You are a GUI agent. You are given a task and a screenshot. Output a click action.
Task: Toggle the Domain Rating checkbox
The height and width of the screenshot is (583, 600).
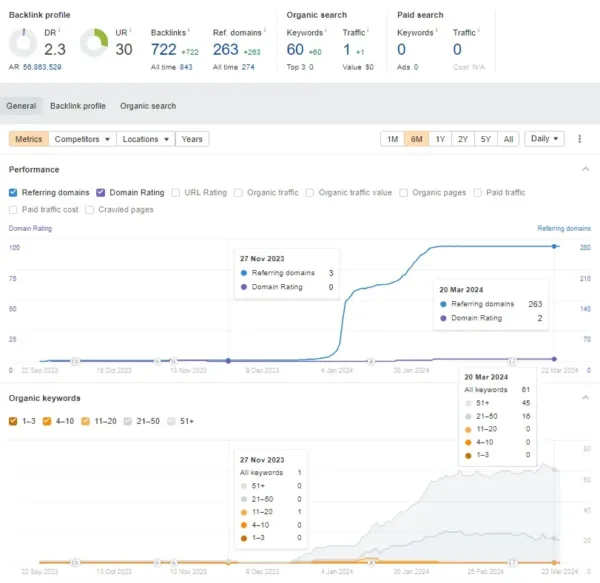coord(101,192)
